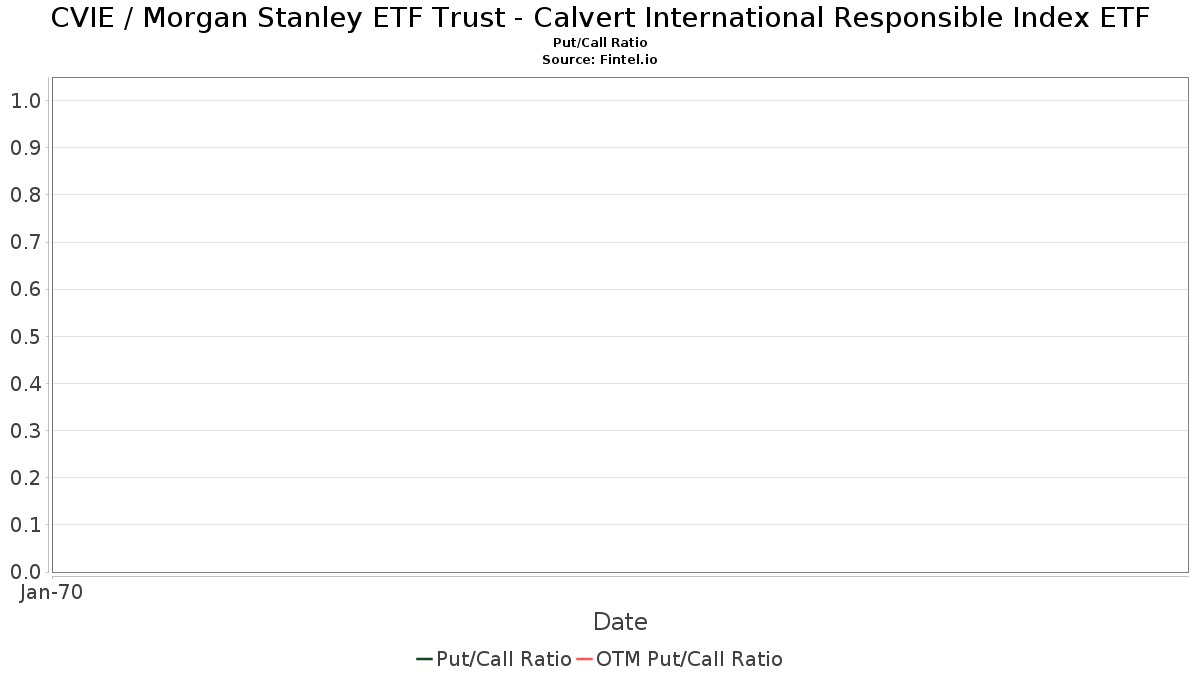Screen dimensions: 1200x675
Task: Click the 0.5 y-axis value
Action: pos(25,336)
